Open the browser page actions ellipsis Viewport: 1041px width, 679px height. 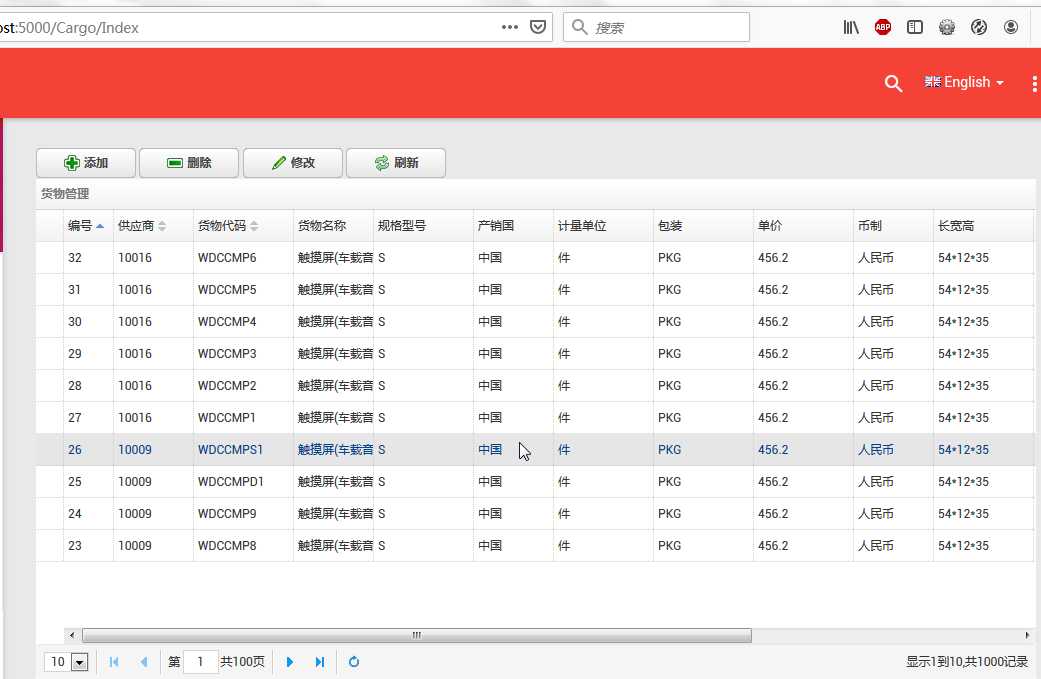point(510,27)
